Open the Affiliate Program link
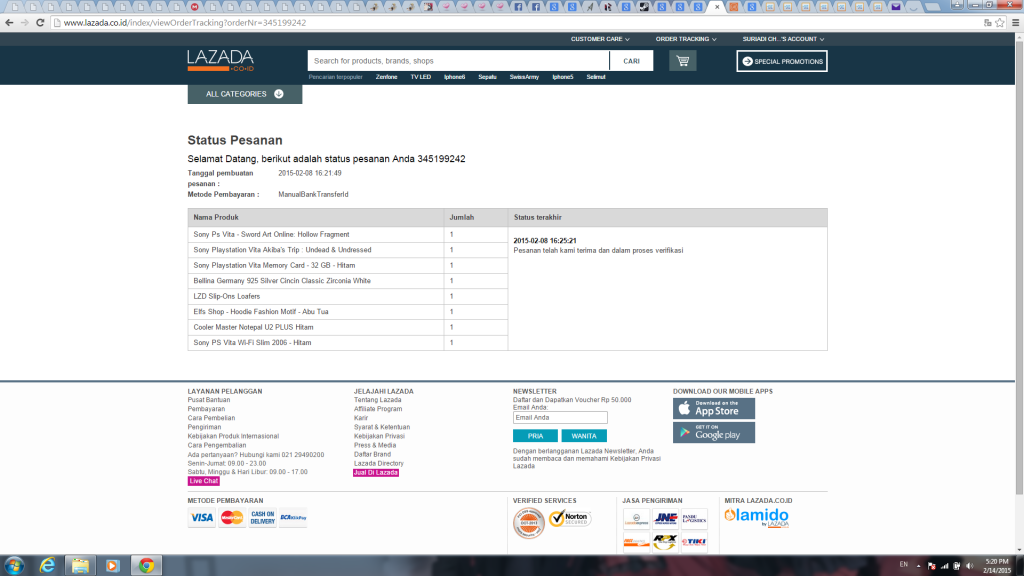Image resolution: width=1024 pixels, height=576 pixels. [x=378, y=409]
